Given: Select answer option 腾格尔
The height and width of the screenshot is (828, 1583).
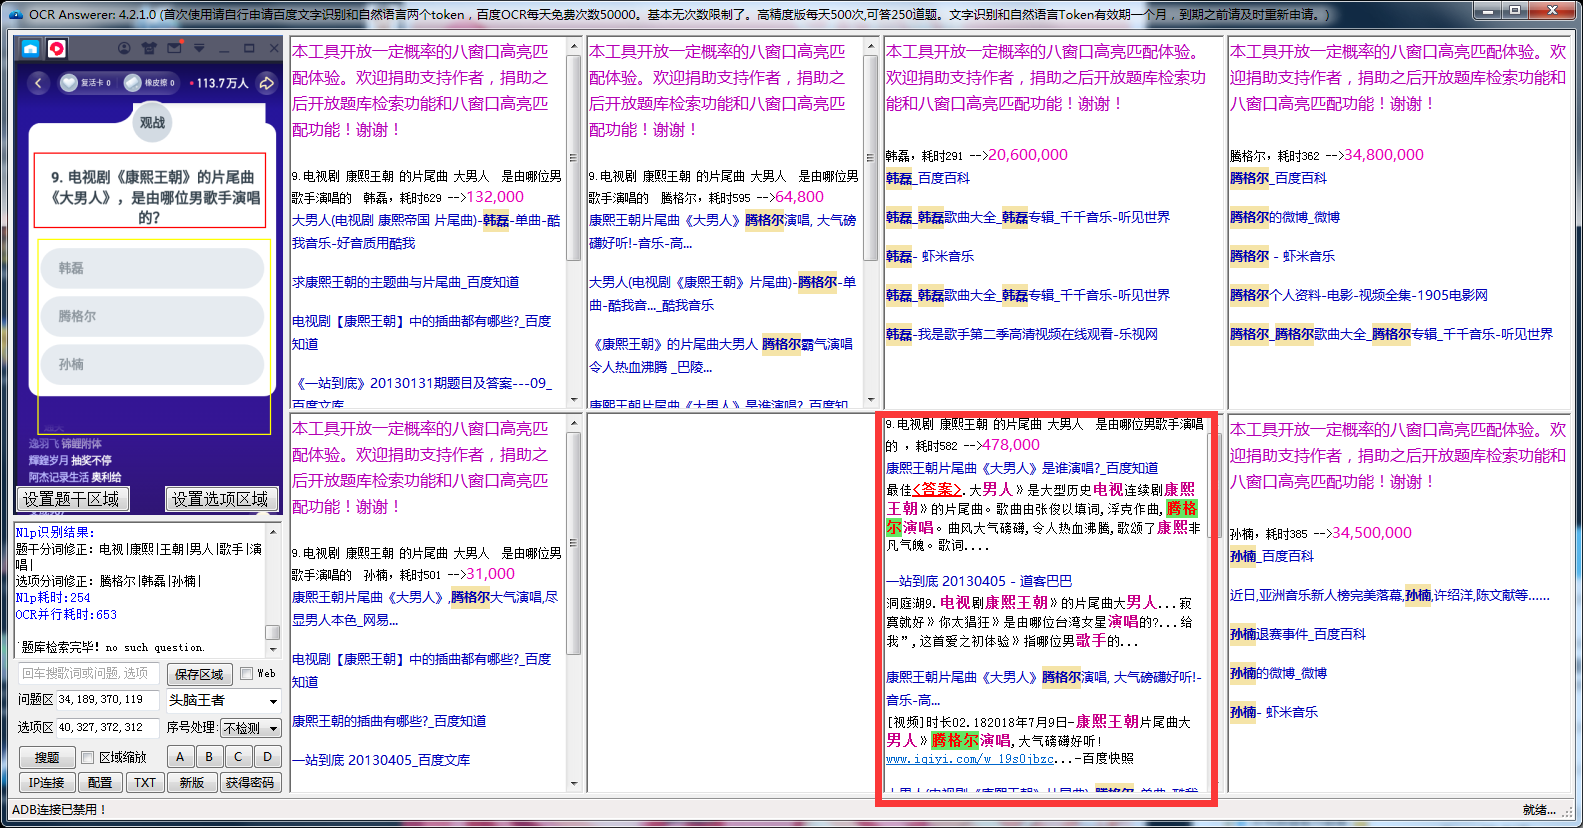Looking at the screenshot, I should 152,316.
